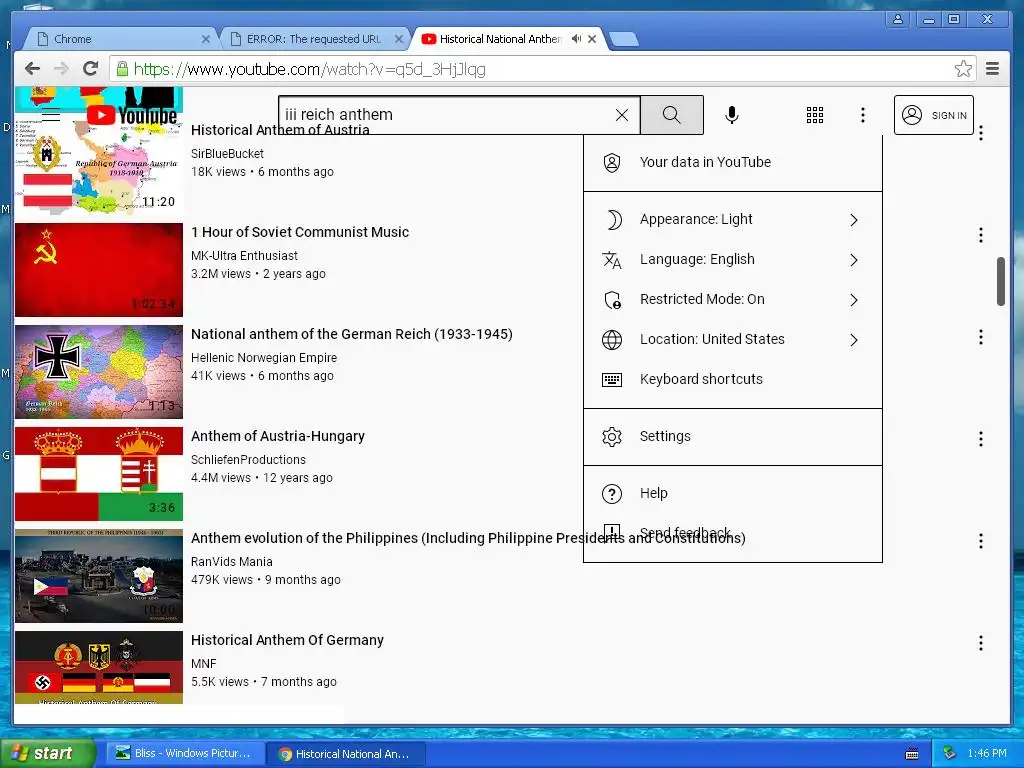Open the YouTube apps grid
The image size is (1024, 768).
[814, 115]
